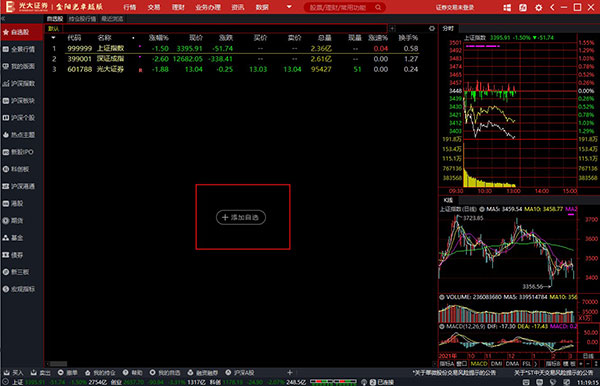Toggle the VOLUME indicator settings circle icon

[442, 296]
